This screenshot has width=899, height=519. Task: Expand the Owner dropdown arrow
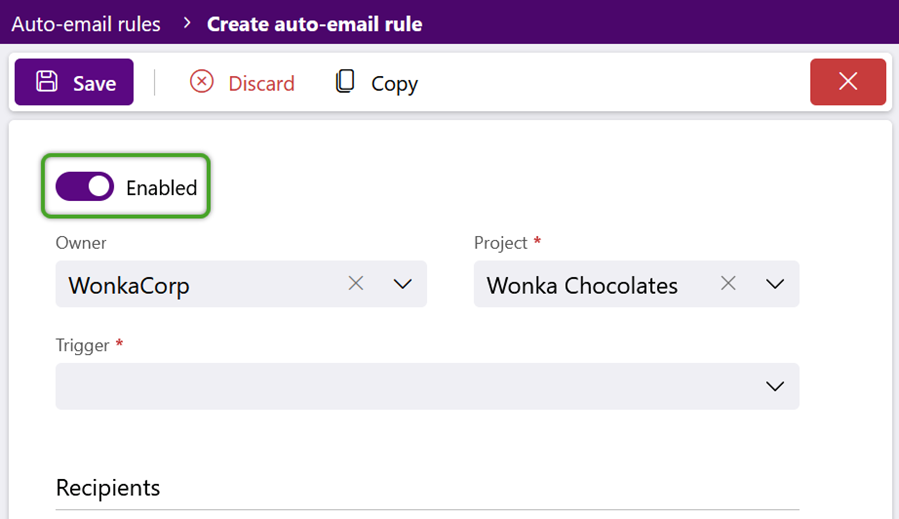click(402, 284)
